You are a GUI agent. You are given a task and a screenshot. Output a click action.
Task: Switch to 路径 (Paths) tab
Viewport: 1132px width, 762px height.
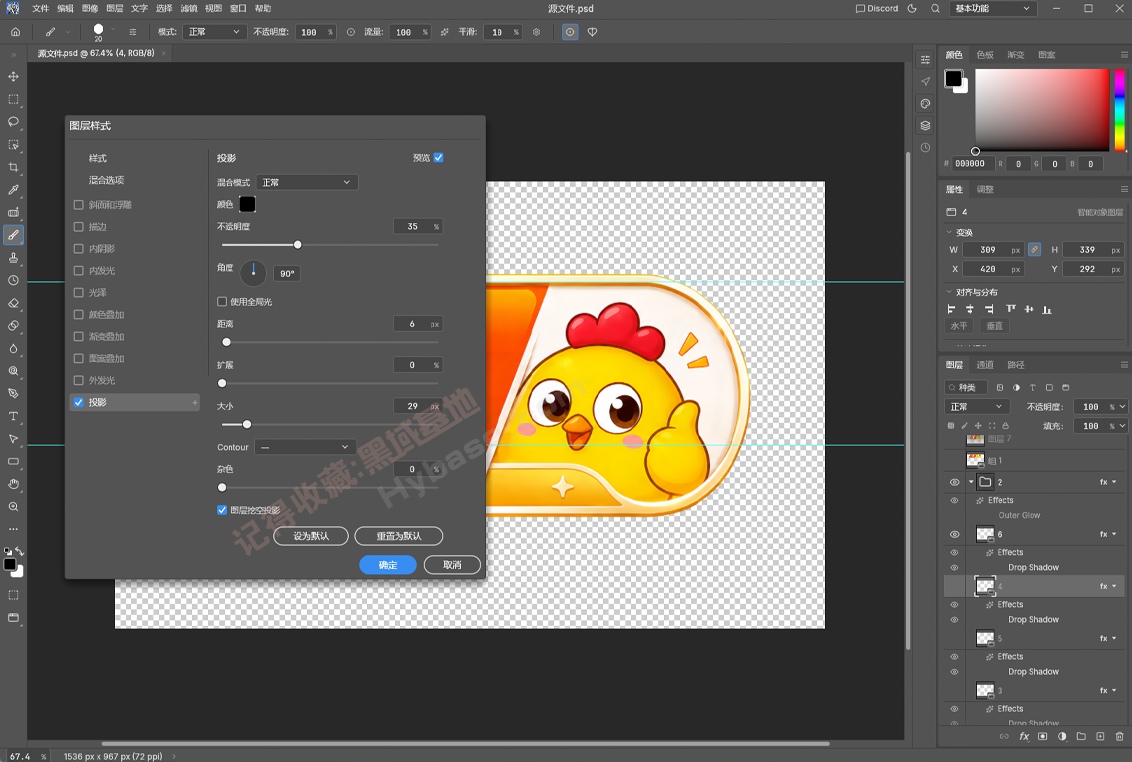coord(1016,365)
